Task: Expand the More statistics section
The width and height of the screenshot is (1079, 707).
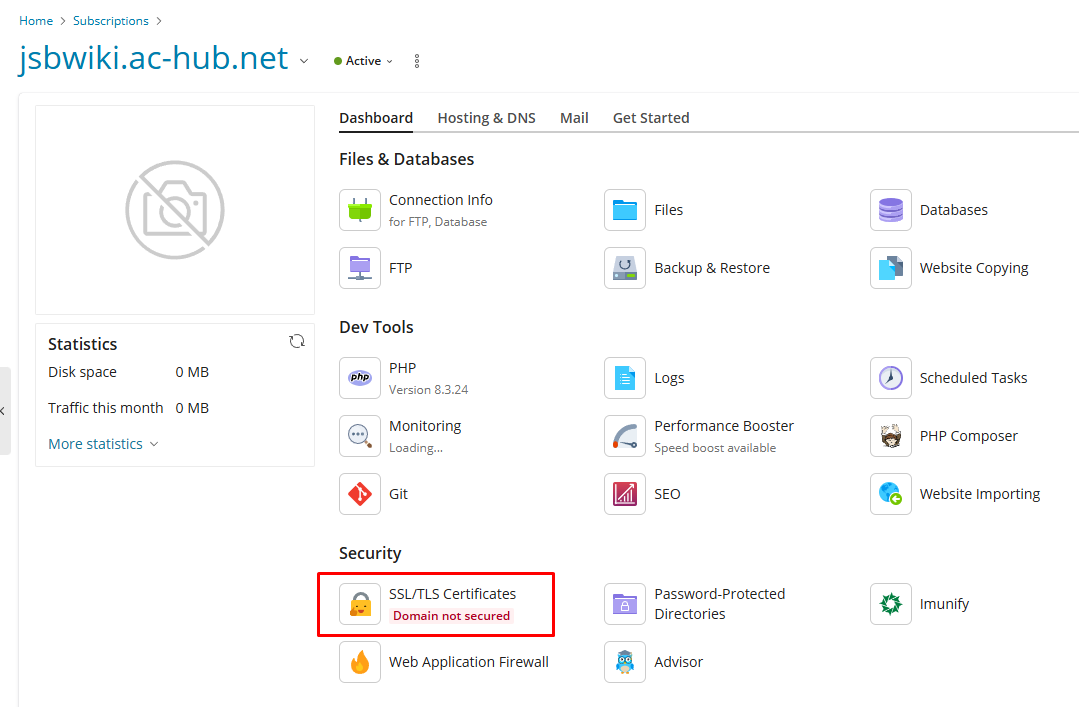Action: [103, 444]
